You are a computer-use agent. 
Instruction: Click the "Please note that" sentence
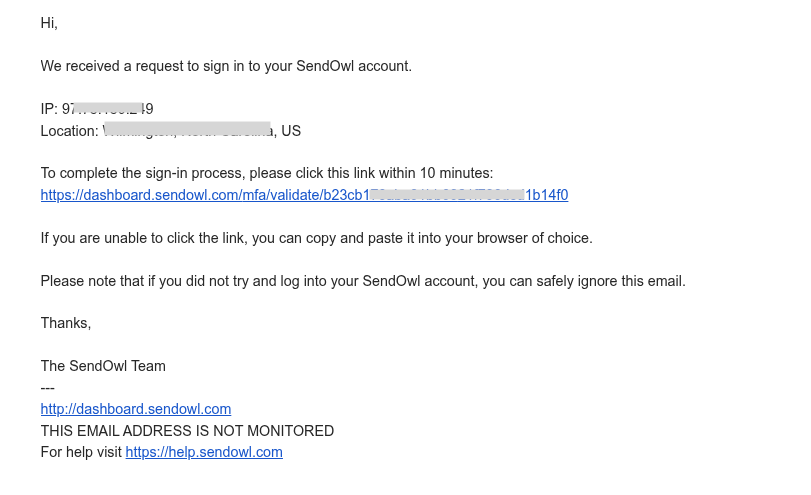[x=363, y=281]
